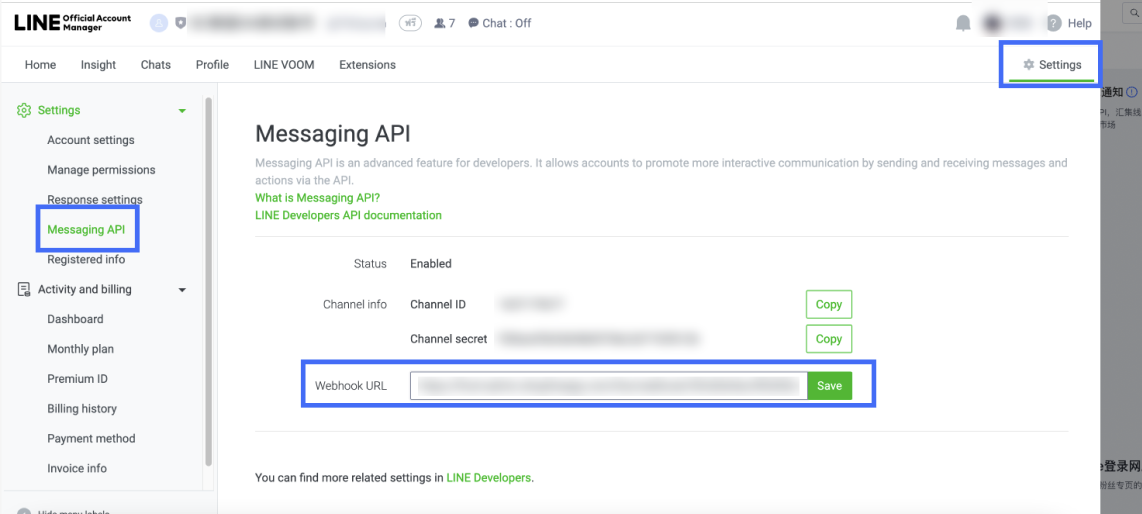Click the Help question mark icon
Screen dimensions: 1142x514
[x=1054, y=23]
